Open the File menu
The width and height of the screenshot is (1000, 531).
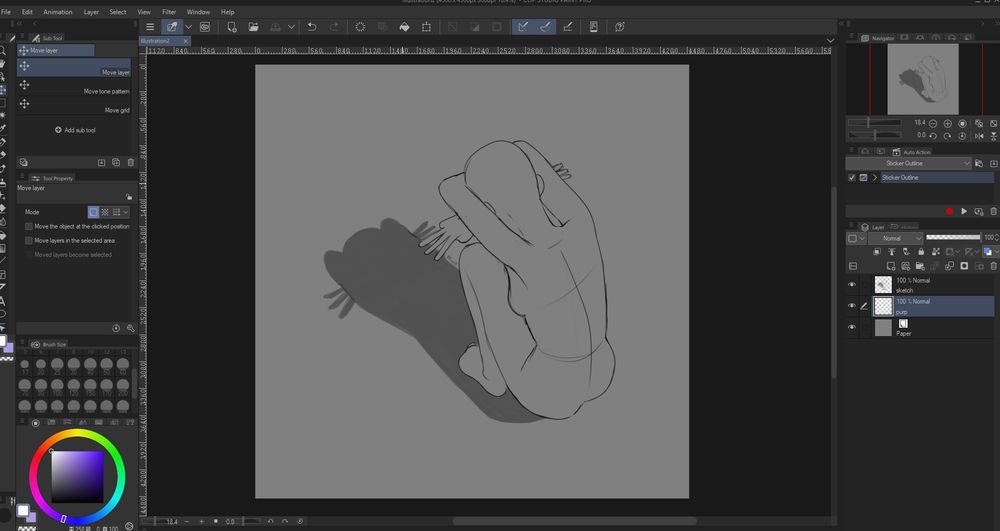point(6,11)
